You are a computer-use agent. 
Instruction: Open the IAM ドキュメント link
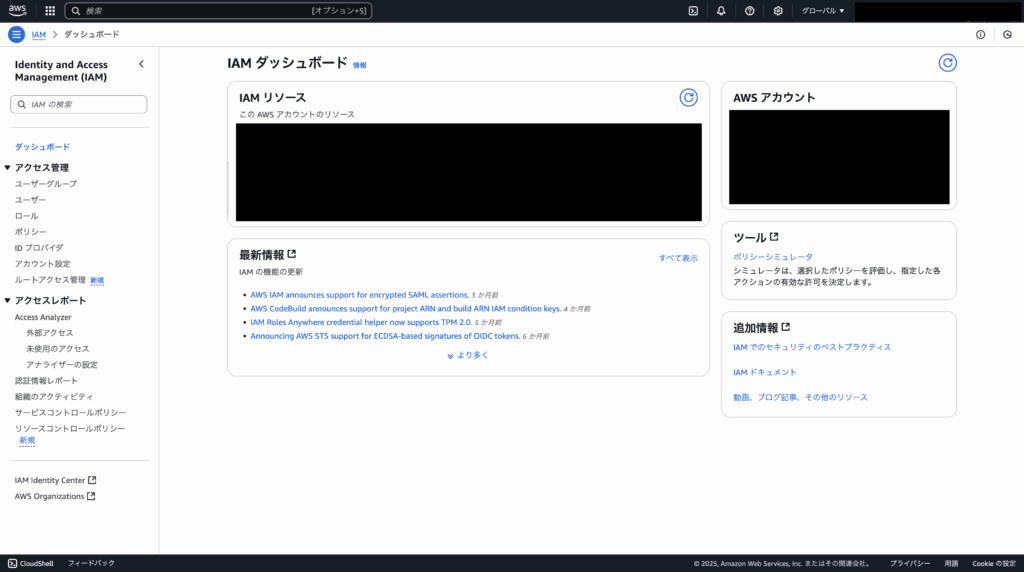[x=765, y=372]
